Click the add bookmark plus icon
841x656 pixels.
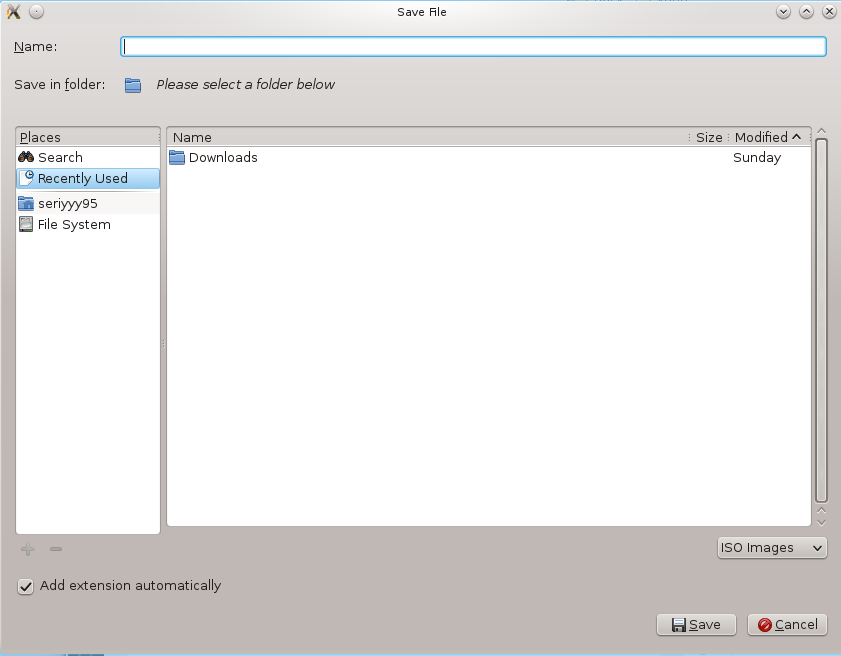click(28, 549)
